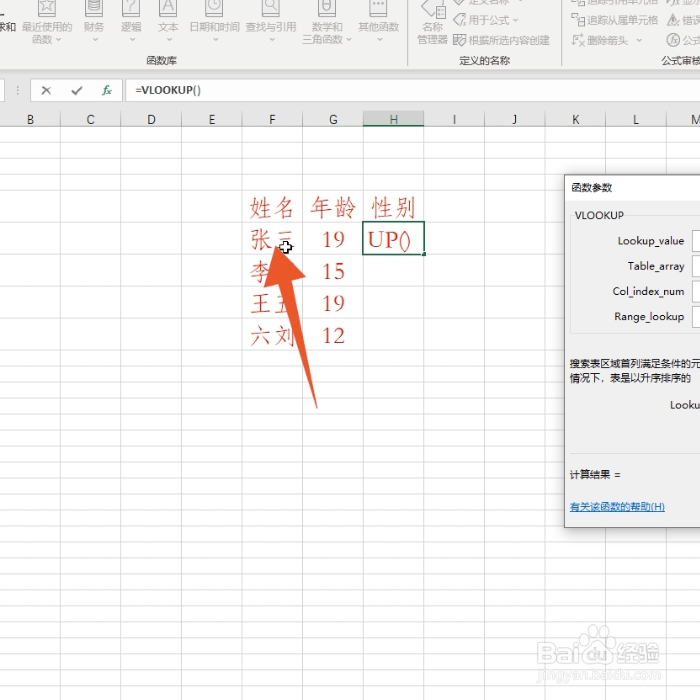Image resolution: width=700 pixels, height=700 pixels.
Task: Select the age cell with value 12
Action: coord(333,335)
